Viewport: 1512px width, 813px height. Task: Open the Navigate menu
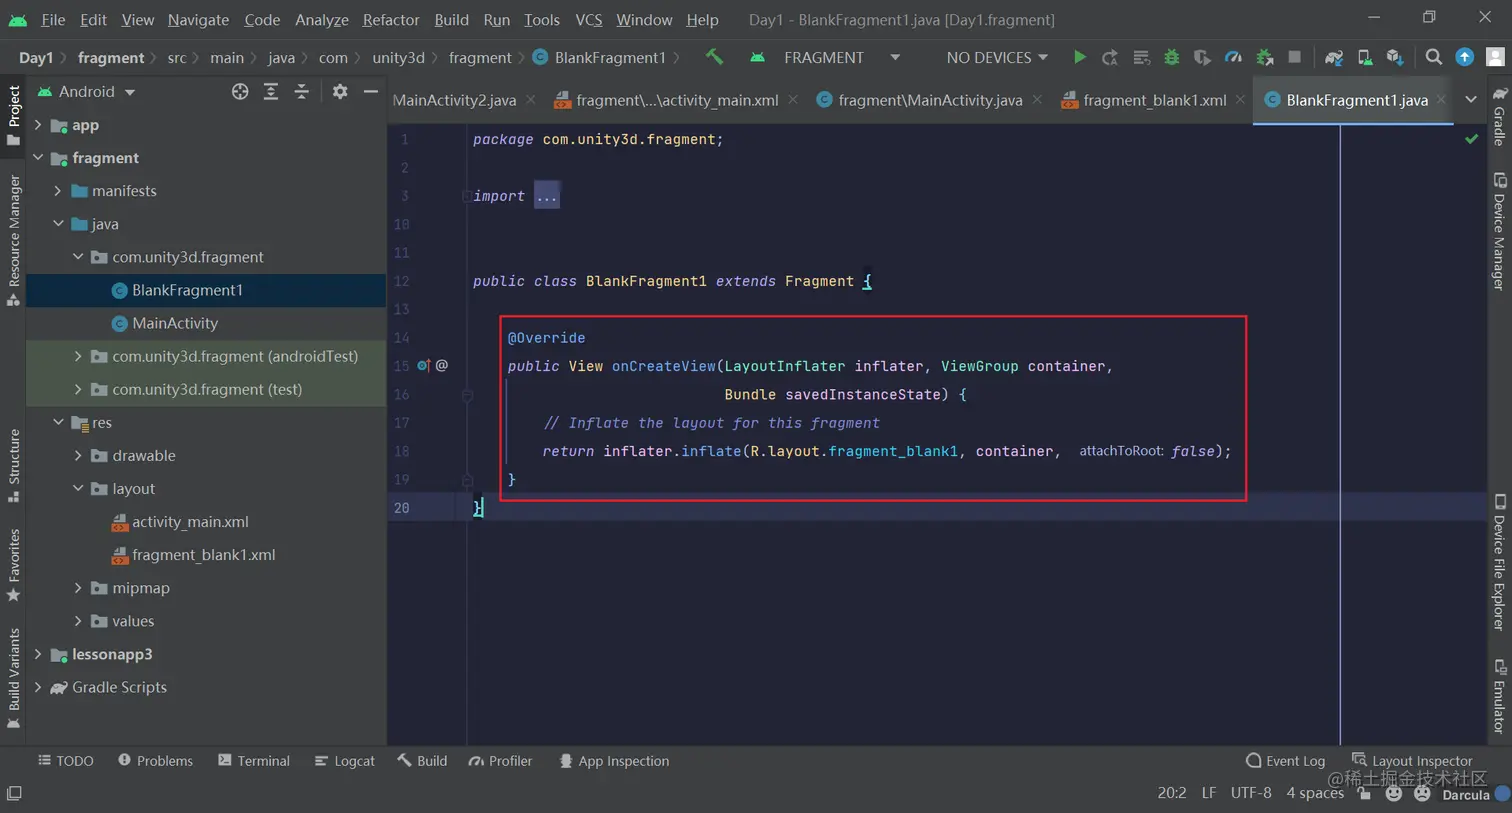(198, 19)
